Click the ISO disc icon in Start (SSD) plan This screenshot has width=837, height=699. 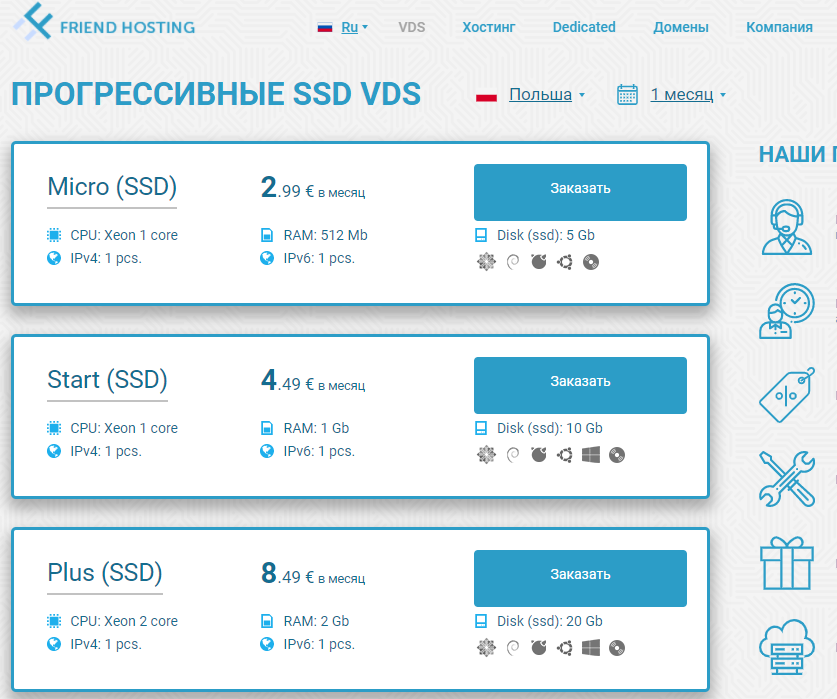[617, 455]
